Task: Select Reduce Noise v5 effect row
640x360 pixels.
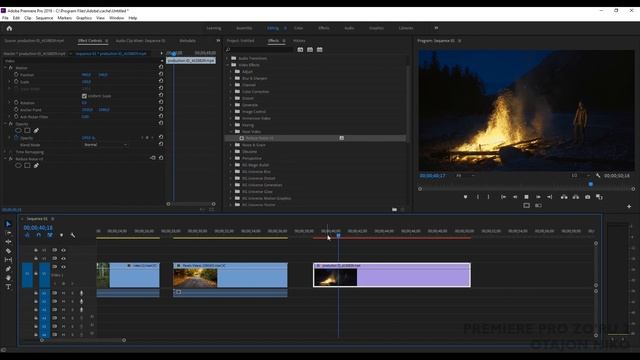Action: point(315,138)
